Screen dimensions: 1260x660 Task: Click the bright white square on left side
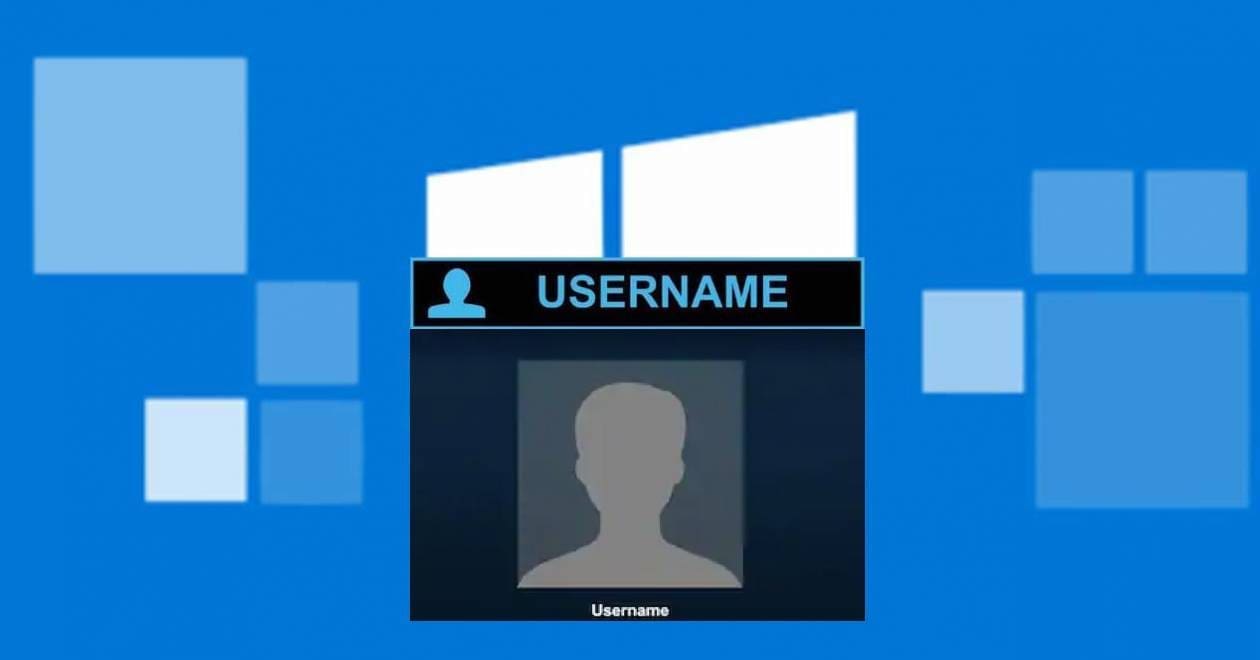tap(195, 450)
